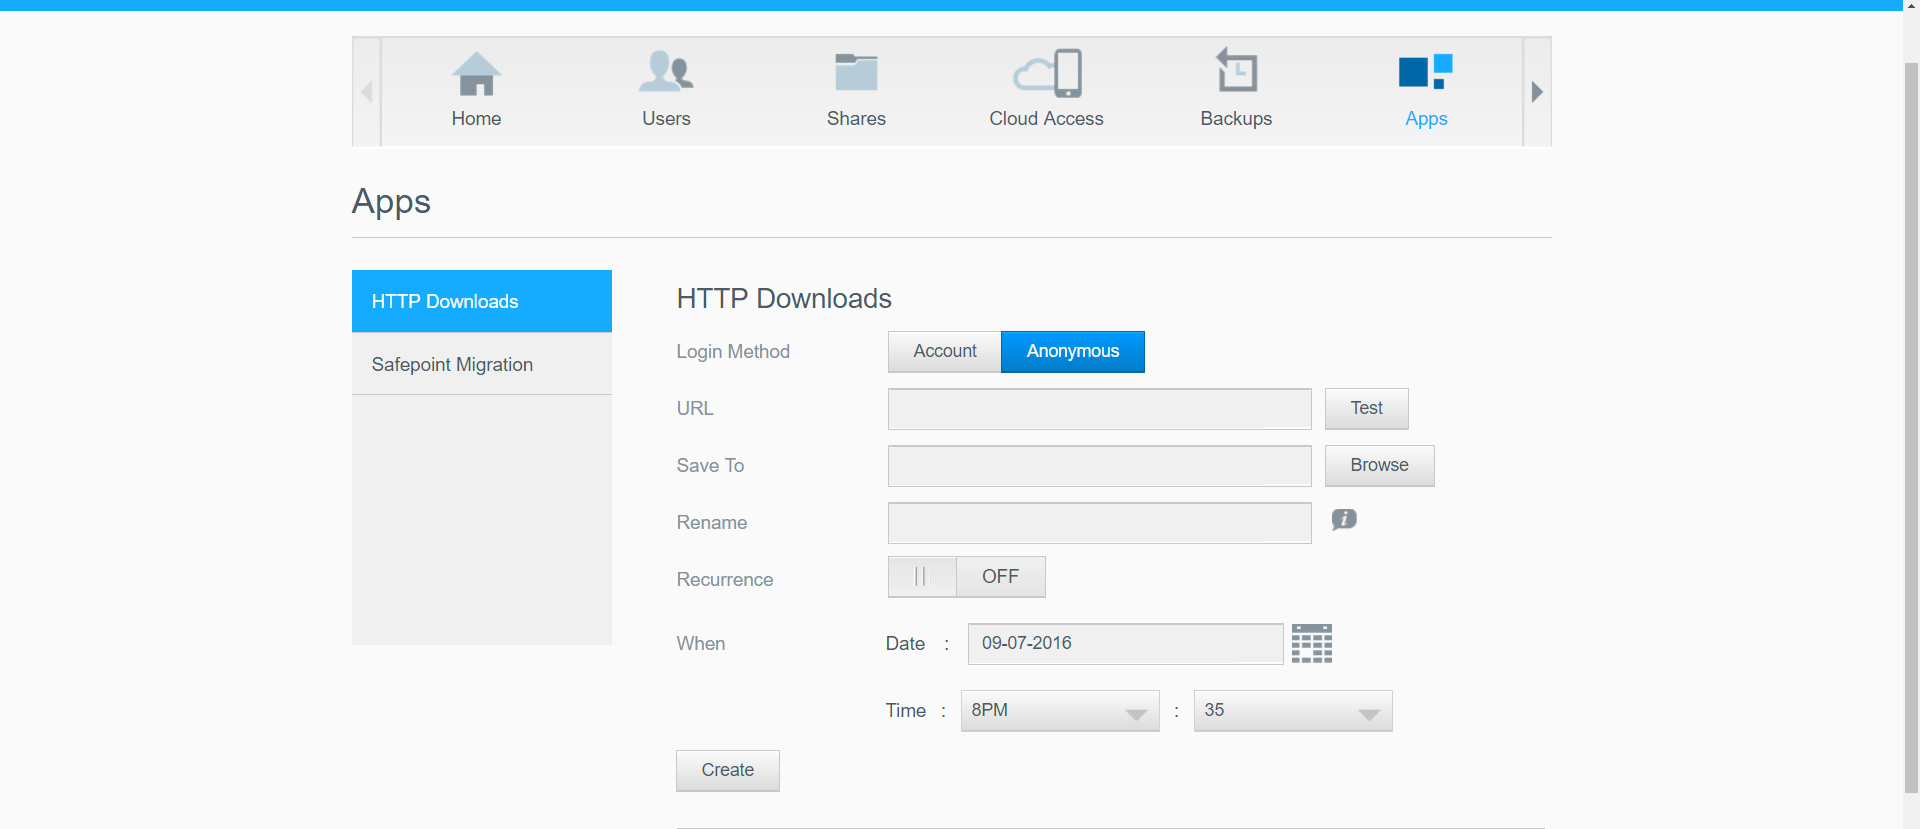
Task: Click the HTTP Downloads heading text
Action: pos(784,299)
